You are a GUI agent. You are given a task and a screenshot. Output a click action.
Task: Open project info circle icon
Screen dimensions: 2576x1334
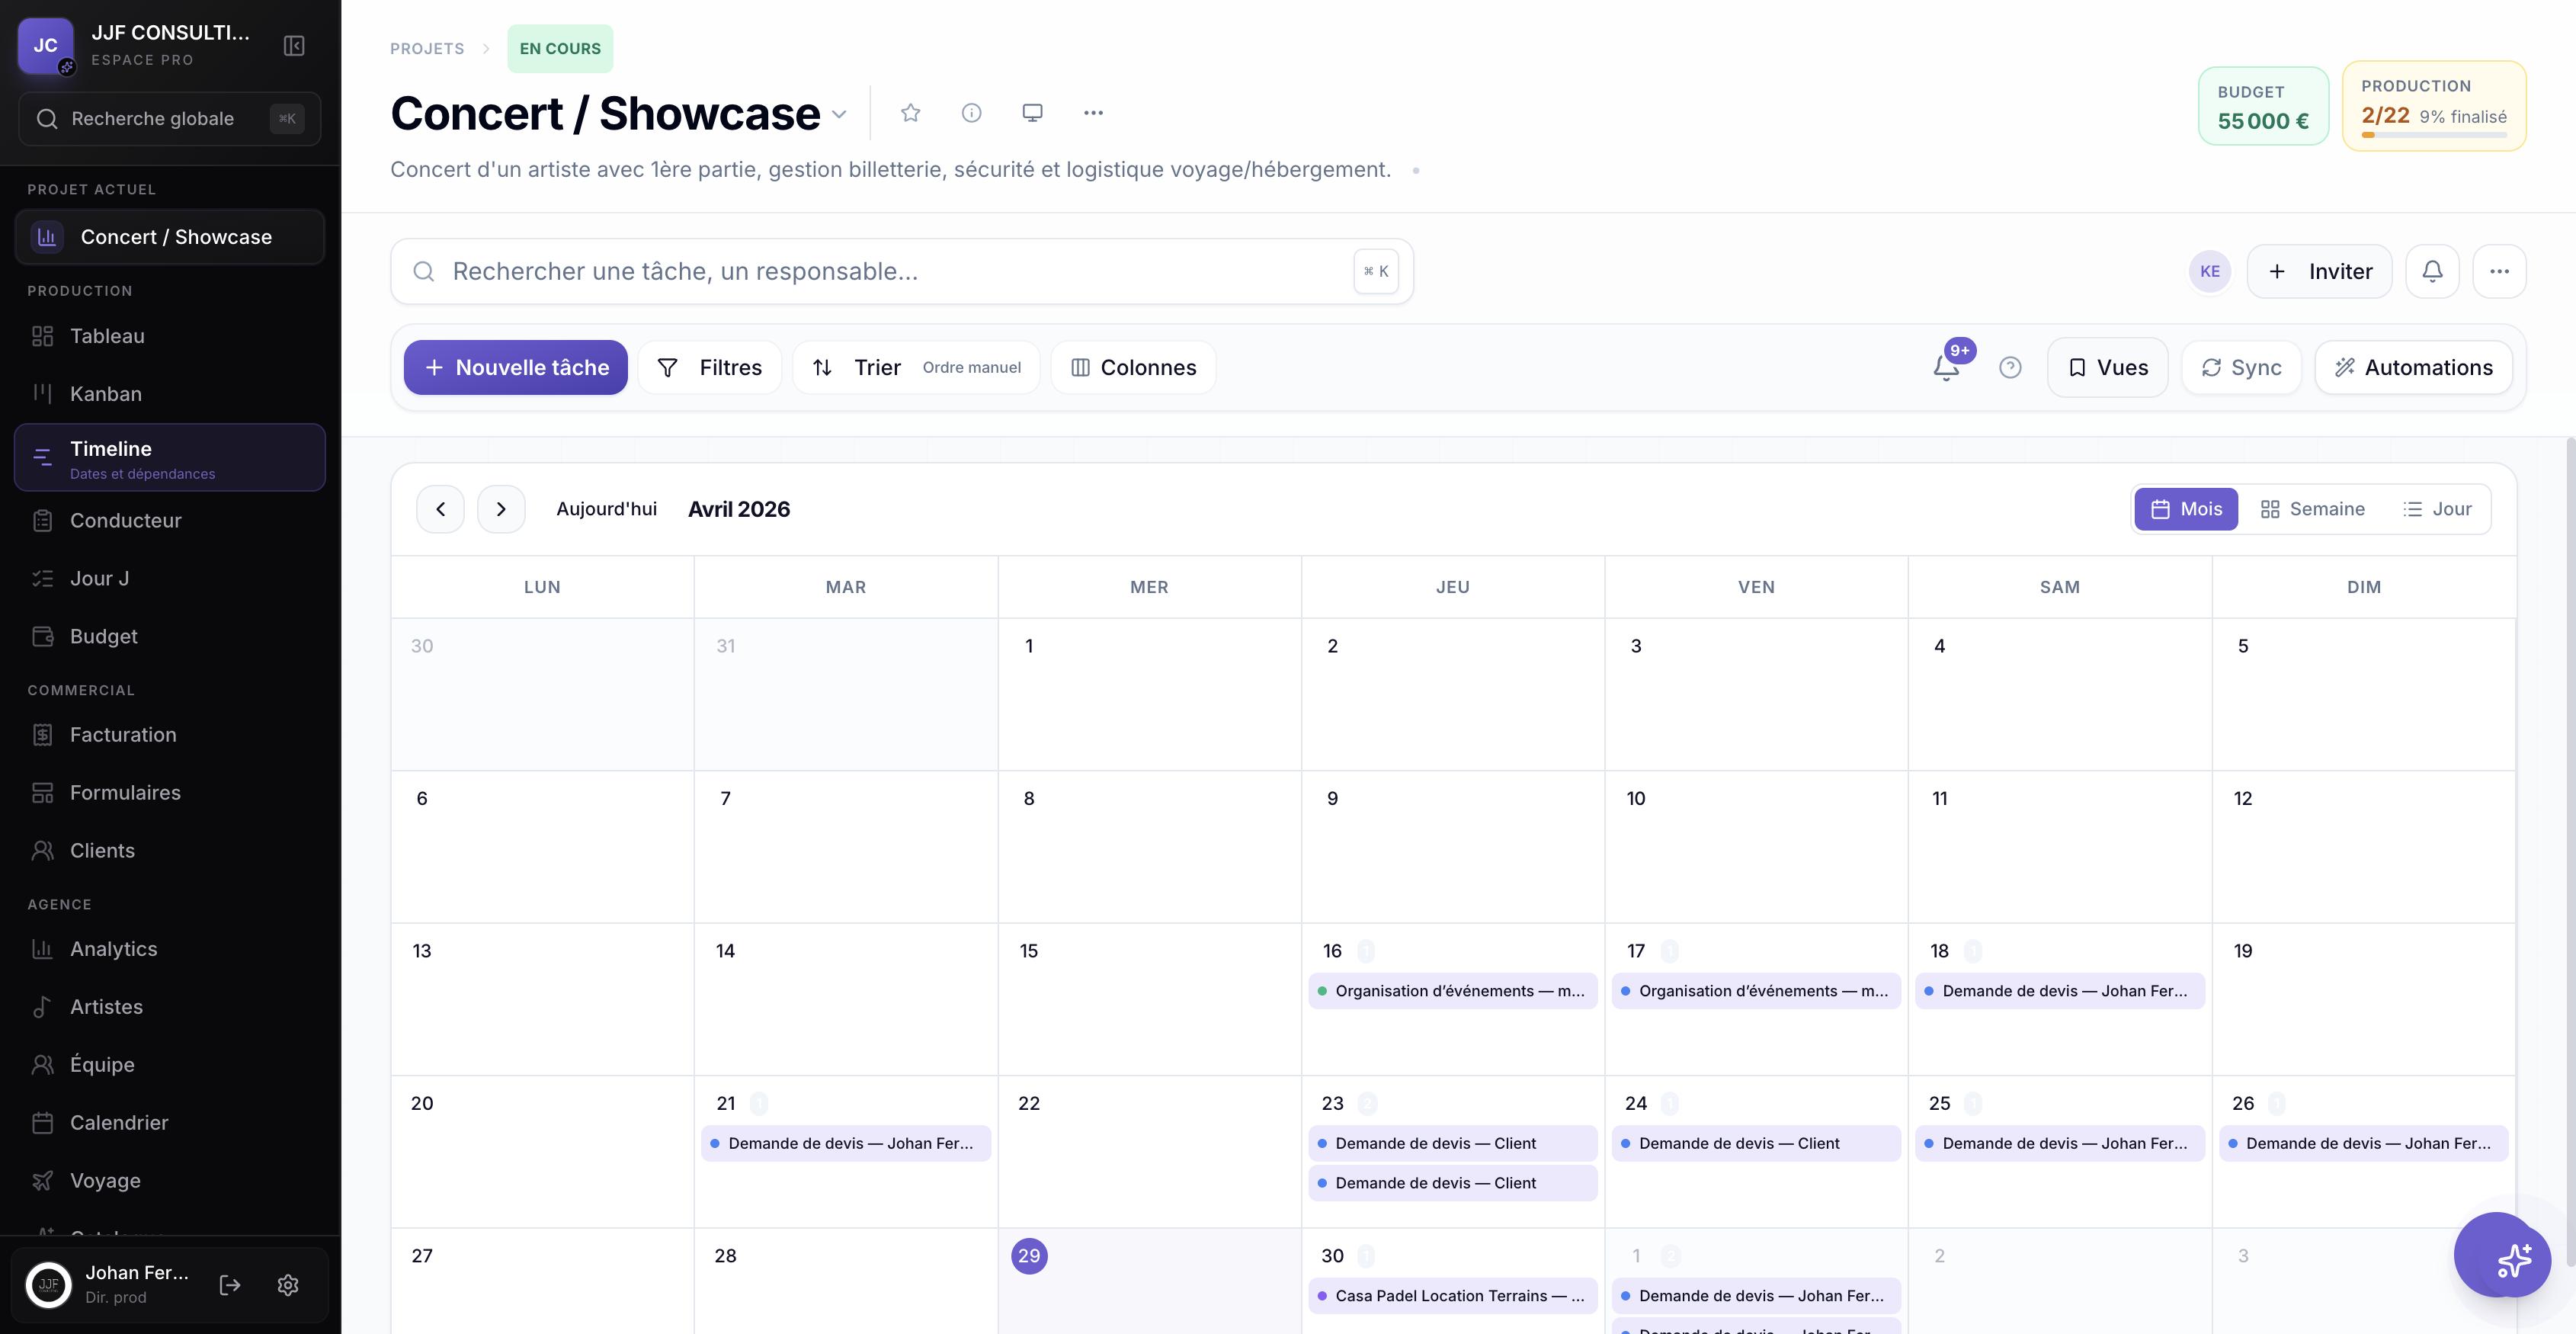[x=971, y=113]
